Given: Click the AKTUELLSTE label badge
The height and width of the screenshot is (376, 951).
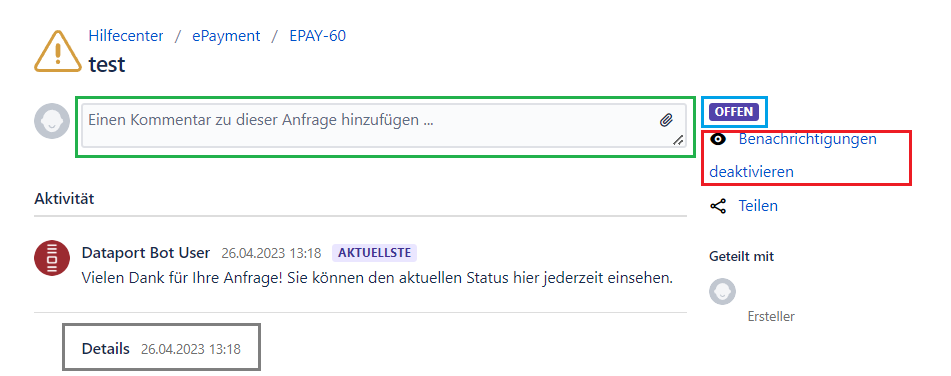Looking at the screenshot, I should (x=374, y=253).
